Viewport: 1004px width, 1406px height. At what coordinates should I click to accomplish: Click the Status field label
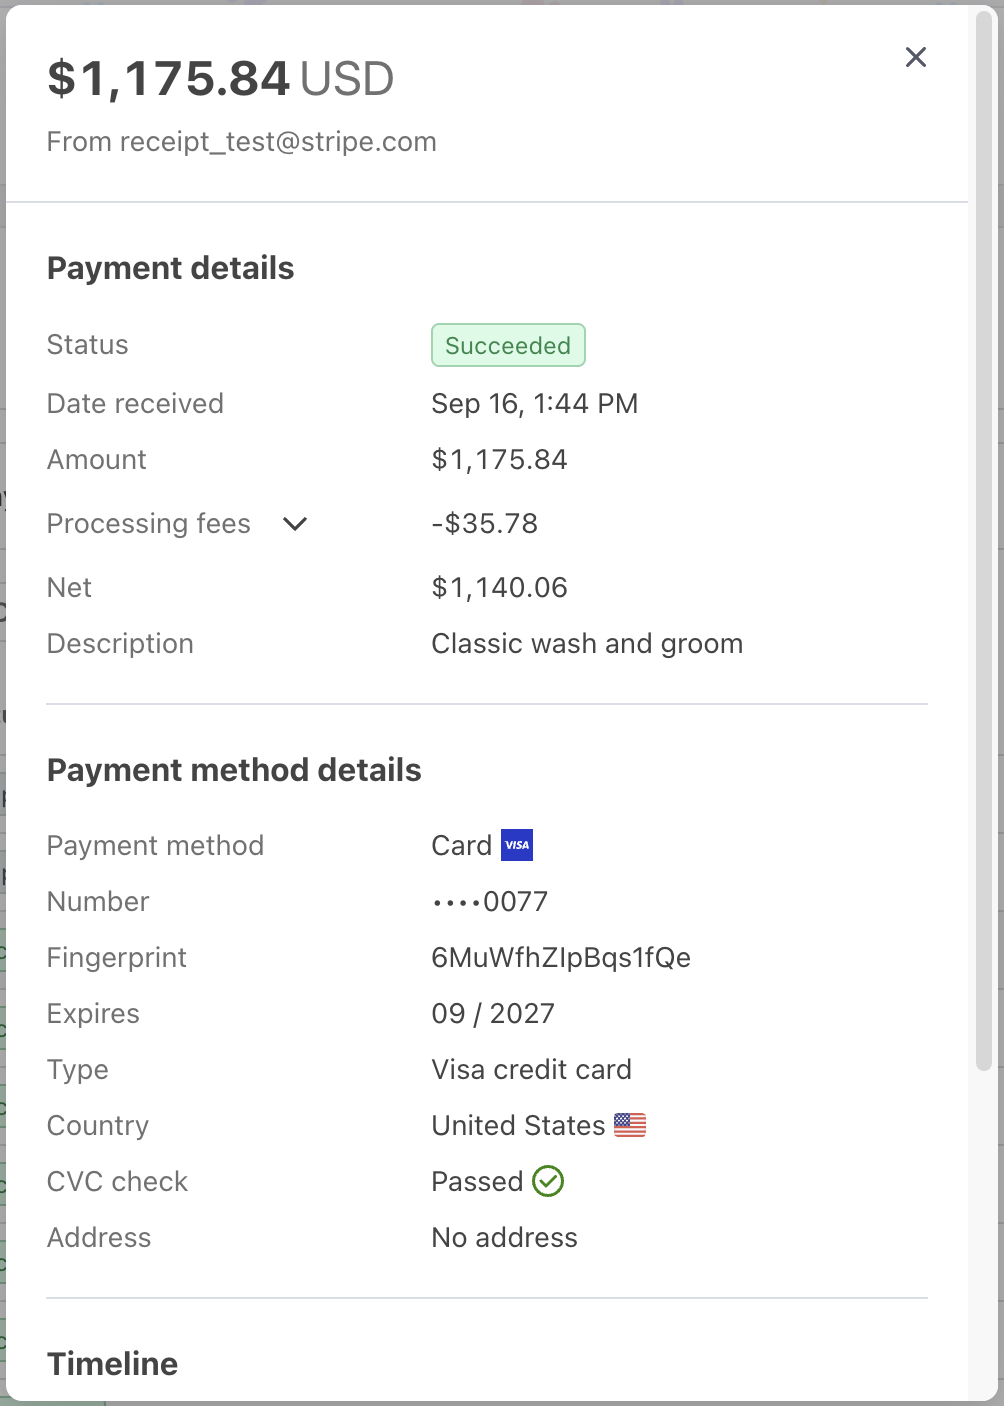pyautogui.click(x=88, y=345)
